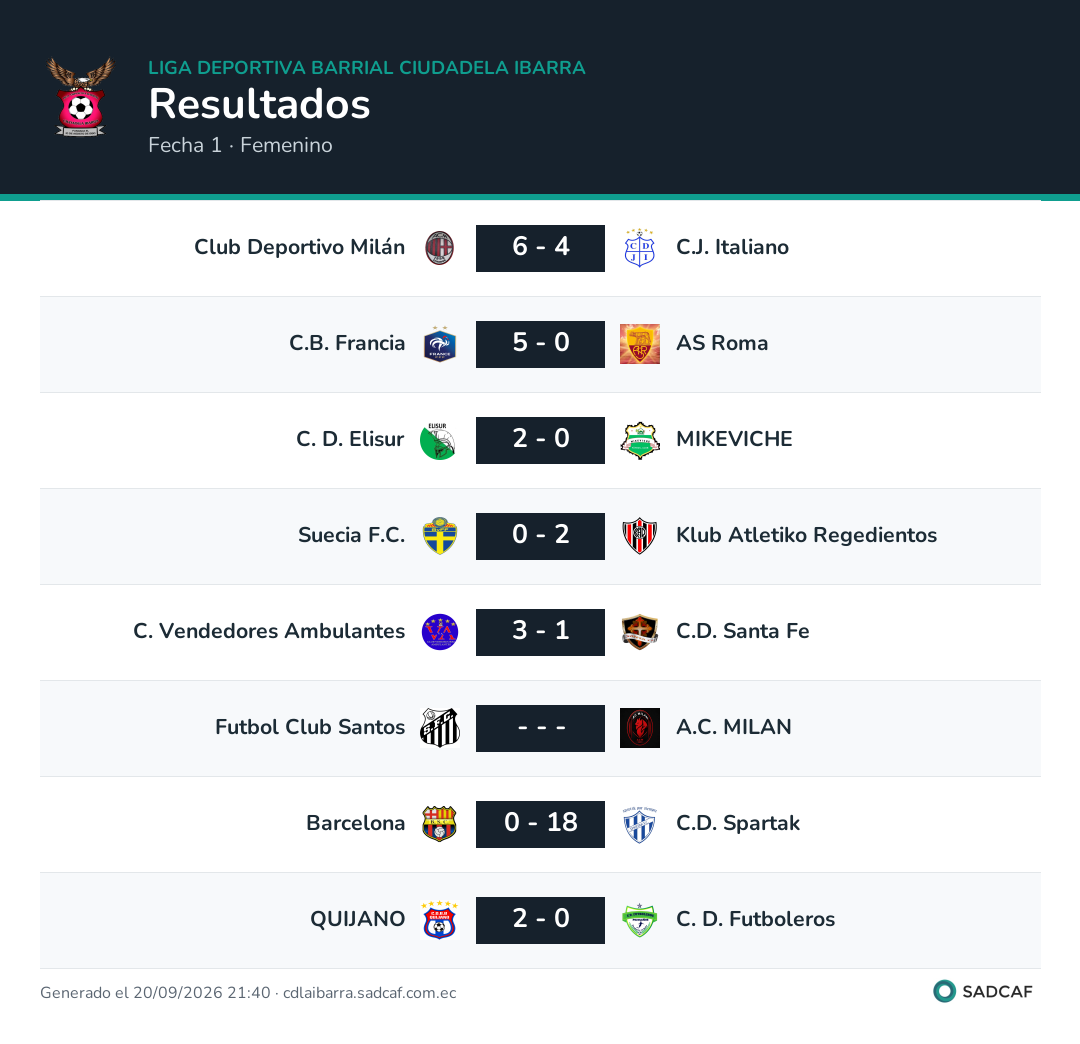Image resolution: width=1080 pixels, height=1044 pixels.
Task: Click the C. Vendedores Ambulantes blue badge
Action: click(439, 632)
